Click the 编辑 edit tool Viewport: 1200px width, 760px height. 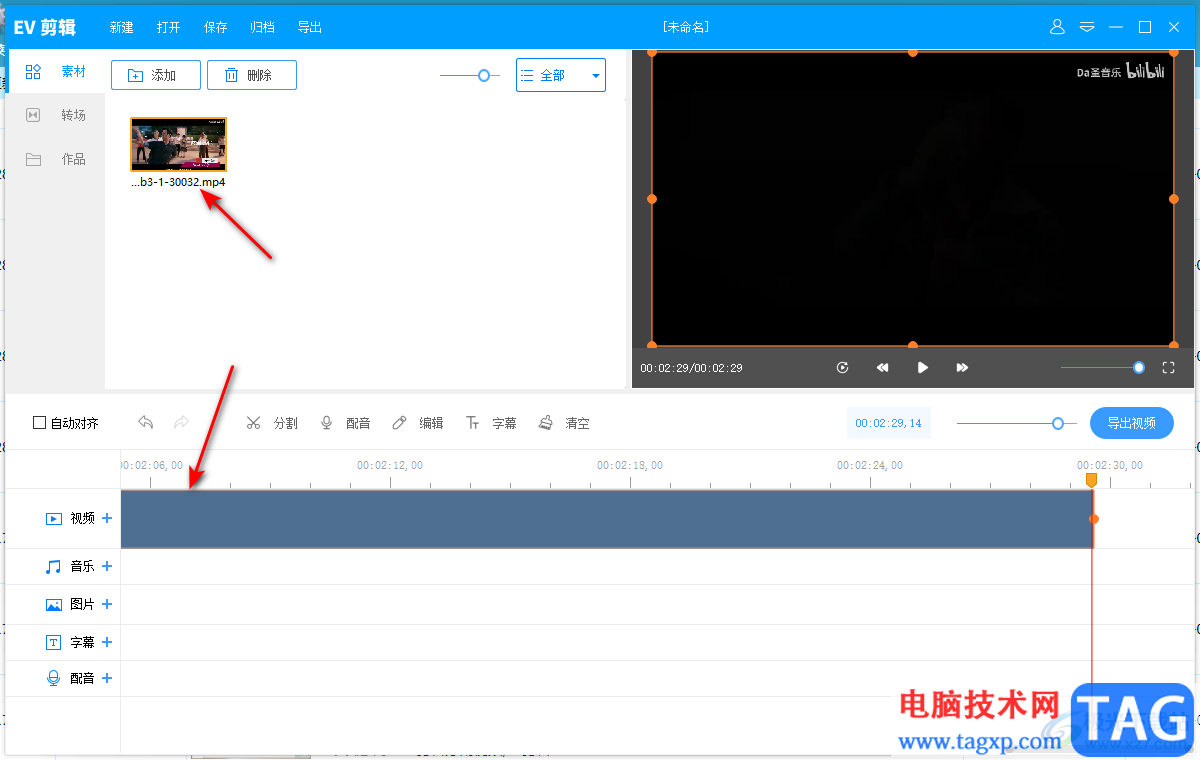click(418, 423)
